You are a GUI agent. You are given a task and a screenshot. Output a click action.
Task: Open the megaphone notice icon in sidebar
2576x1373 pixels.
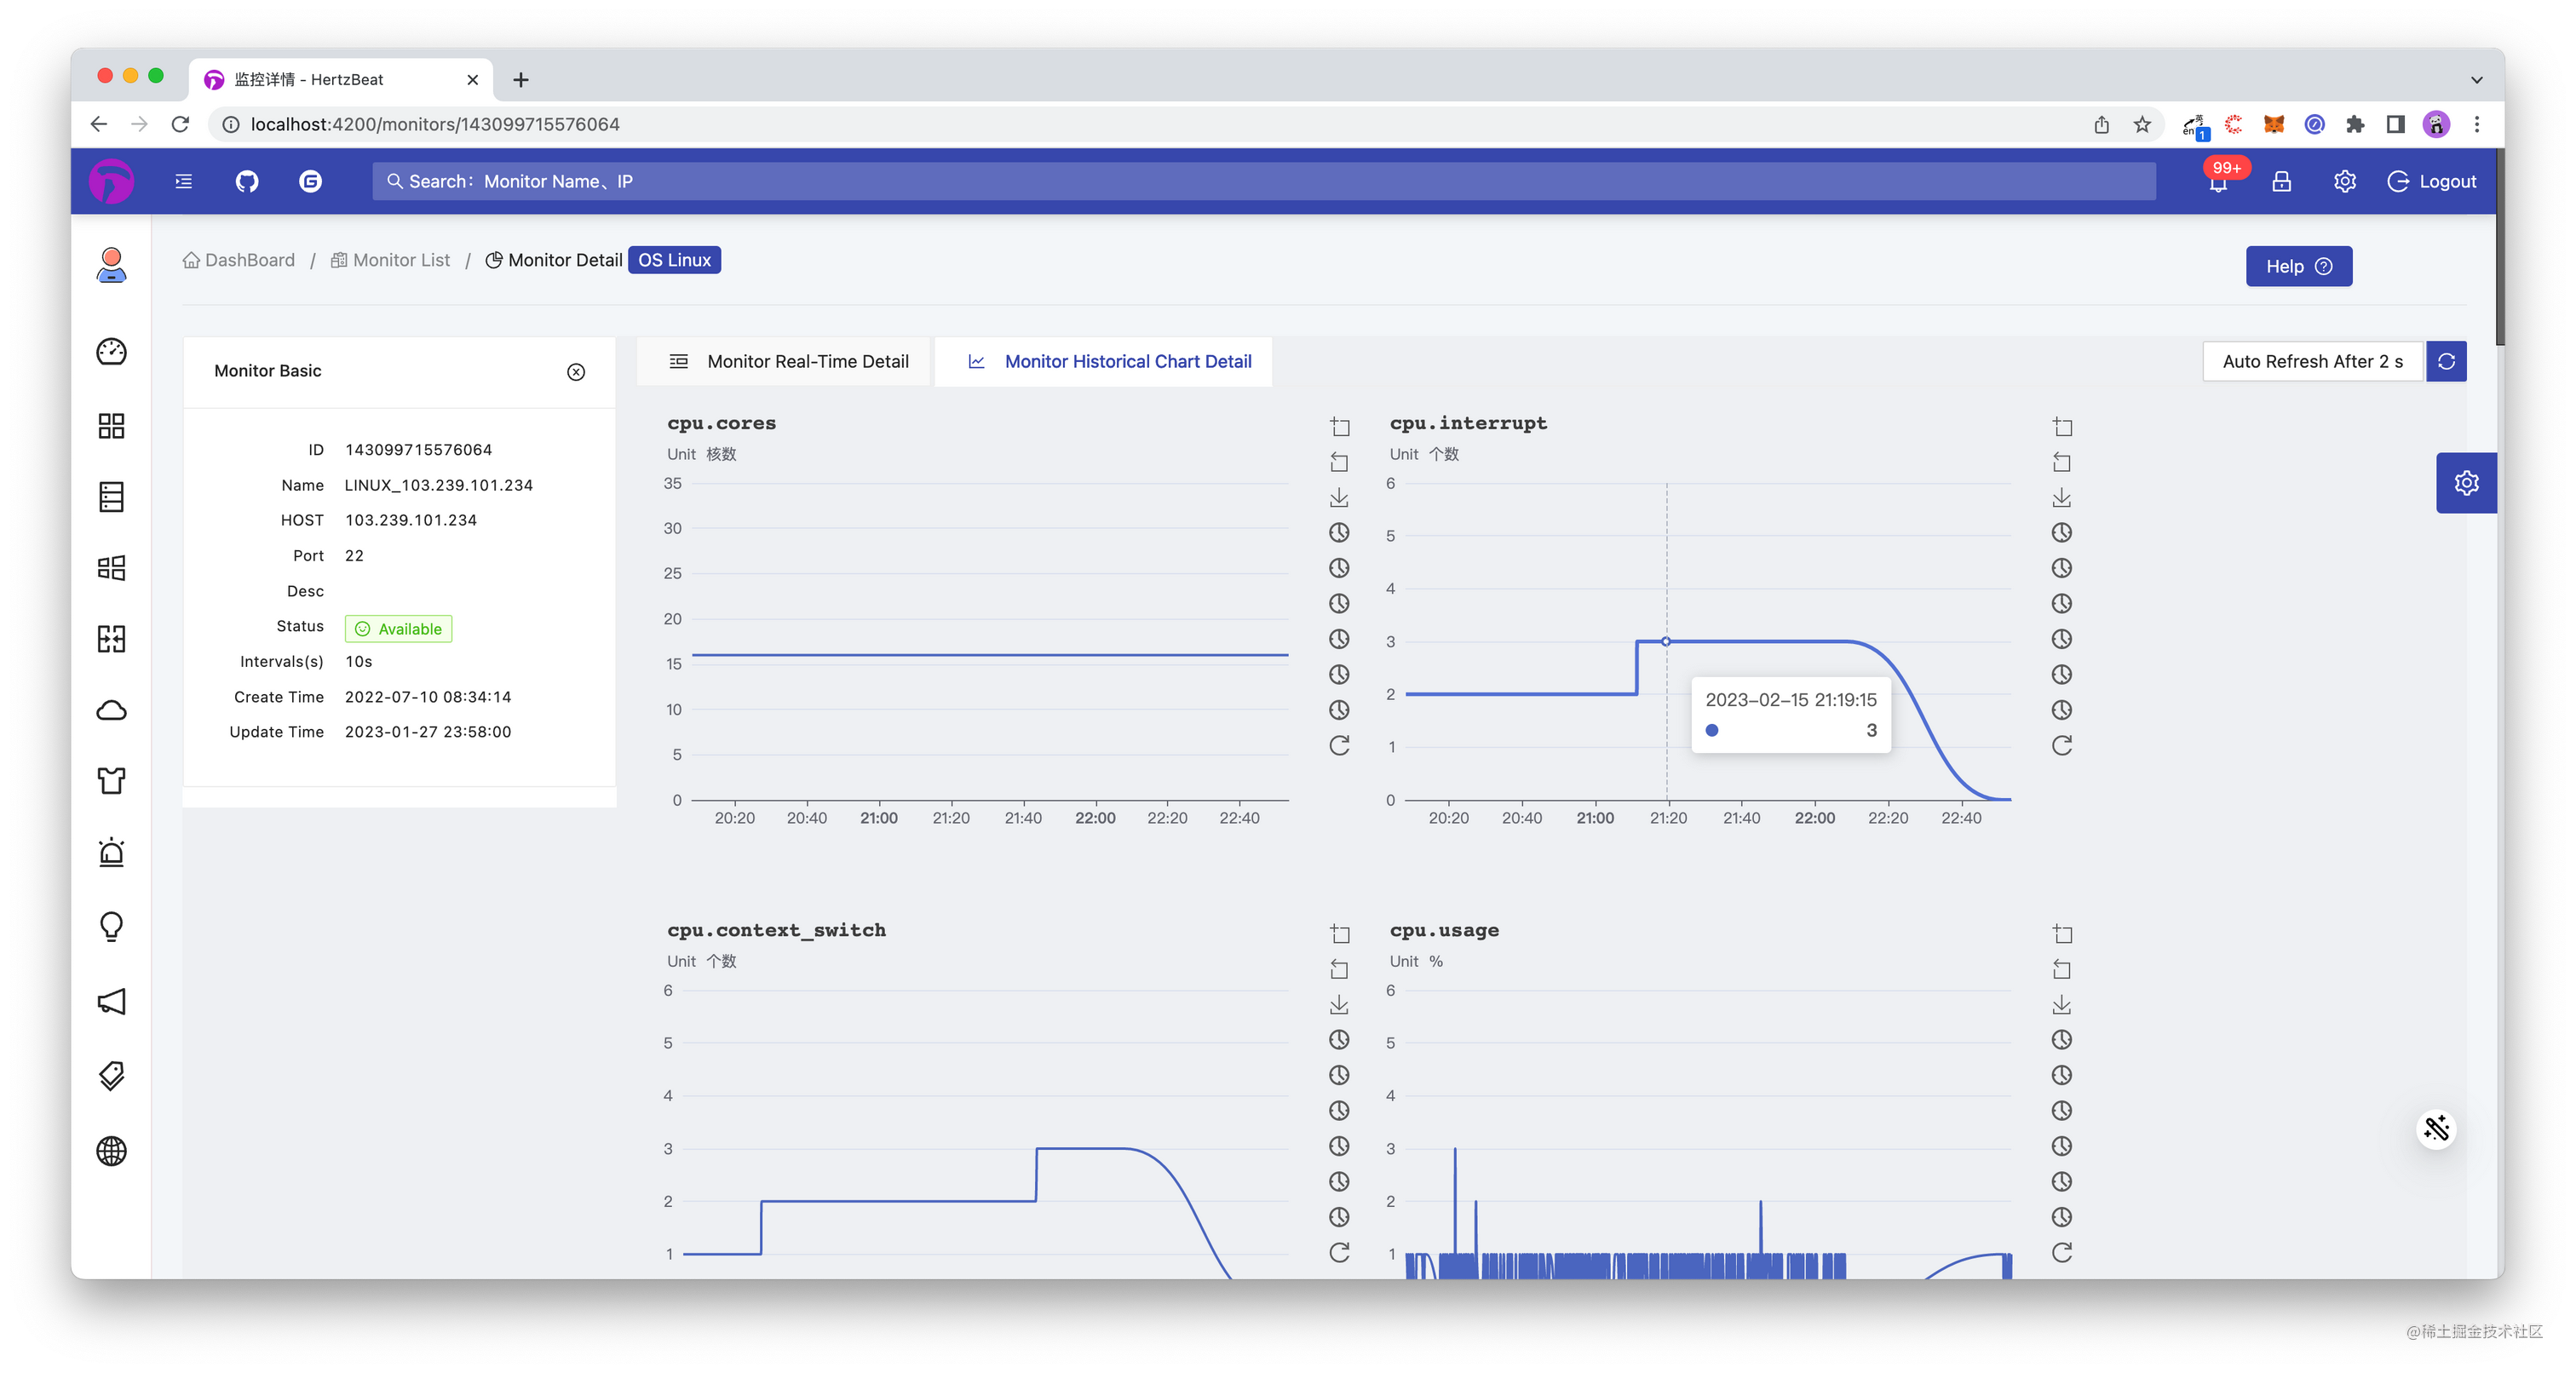click(111, 1002)
